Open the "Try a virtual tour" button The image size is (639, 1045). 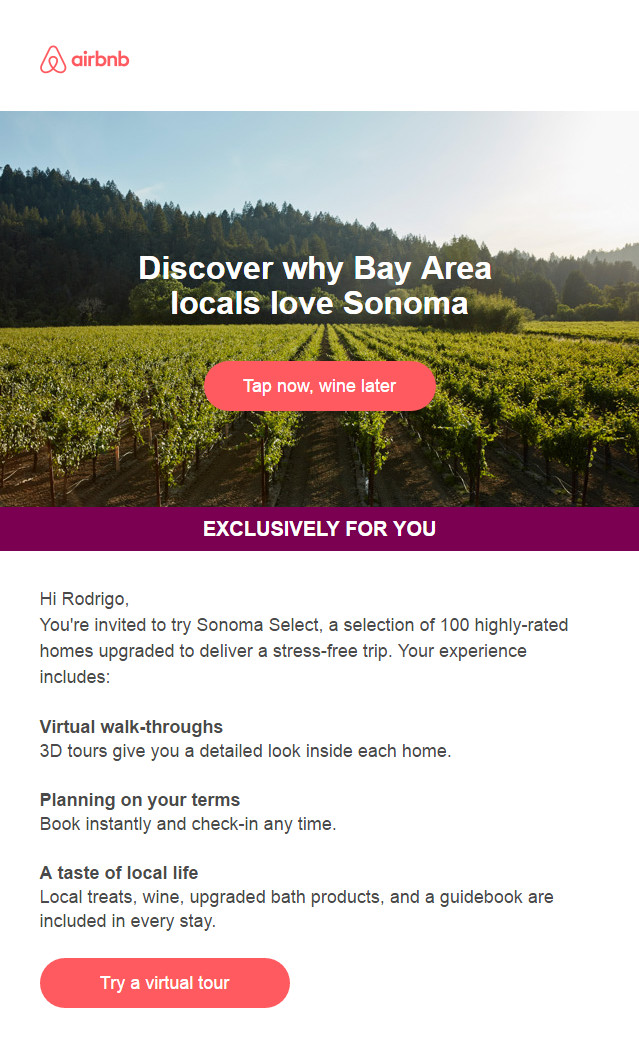(x=165, y=983)
